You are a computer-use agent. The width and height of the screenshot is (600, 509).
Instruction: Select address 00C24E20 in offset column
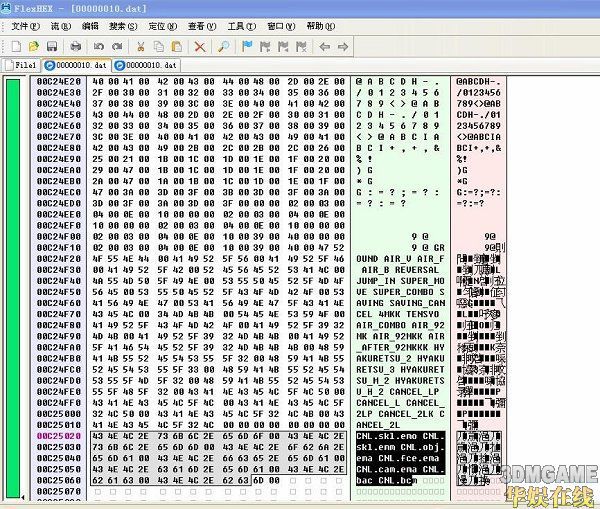59,82
